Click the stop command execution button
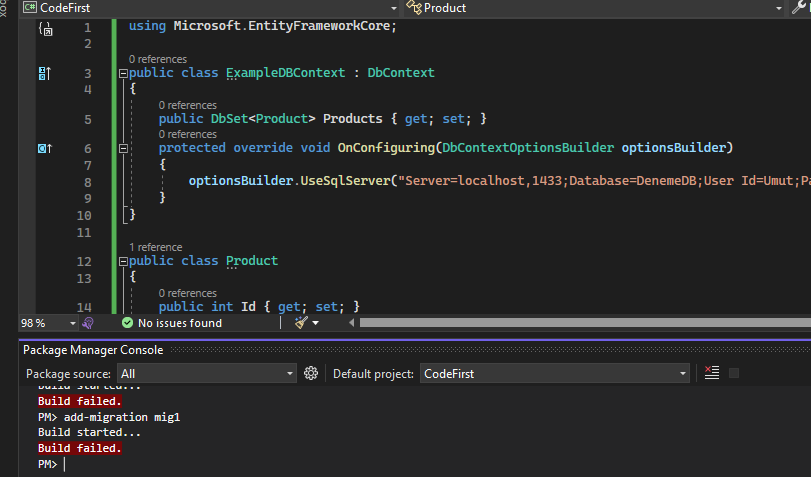 (x=733, y=373)
